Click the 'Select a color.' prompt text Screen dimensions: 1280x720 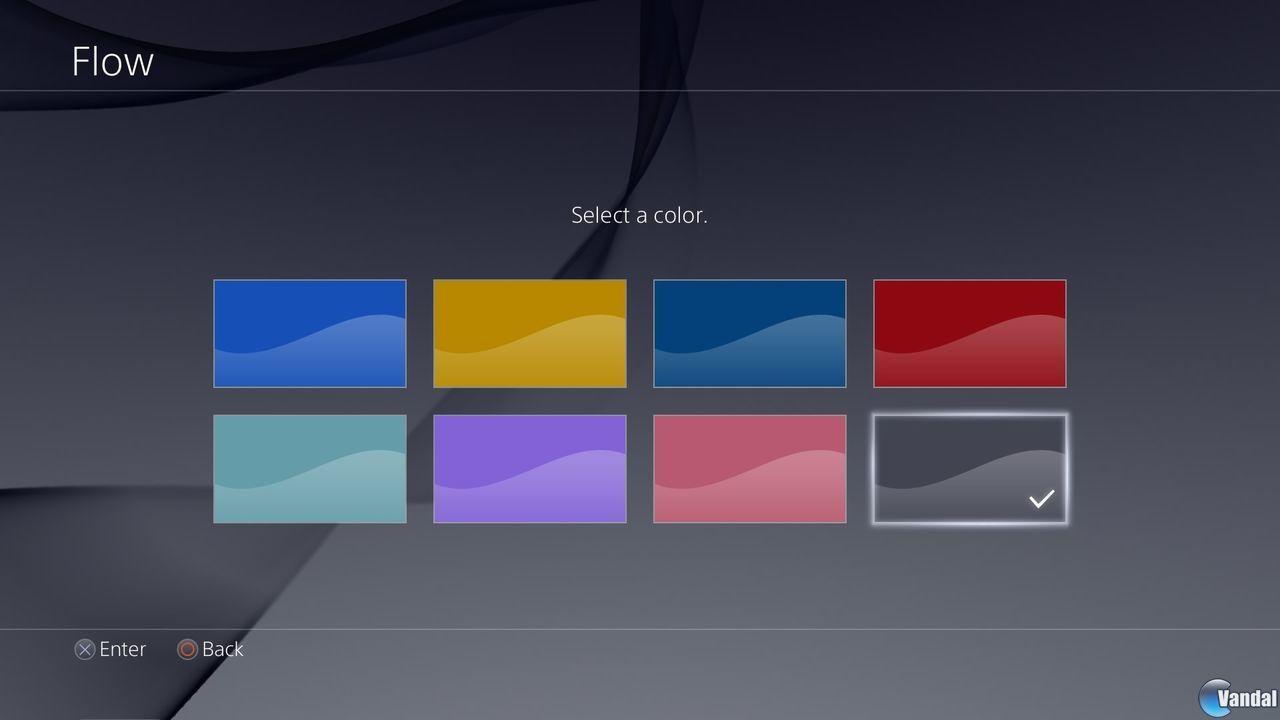[x=639, y=215]
